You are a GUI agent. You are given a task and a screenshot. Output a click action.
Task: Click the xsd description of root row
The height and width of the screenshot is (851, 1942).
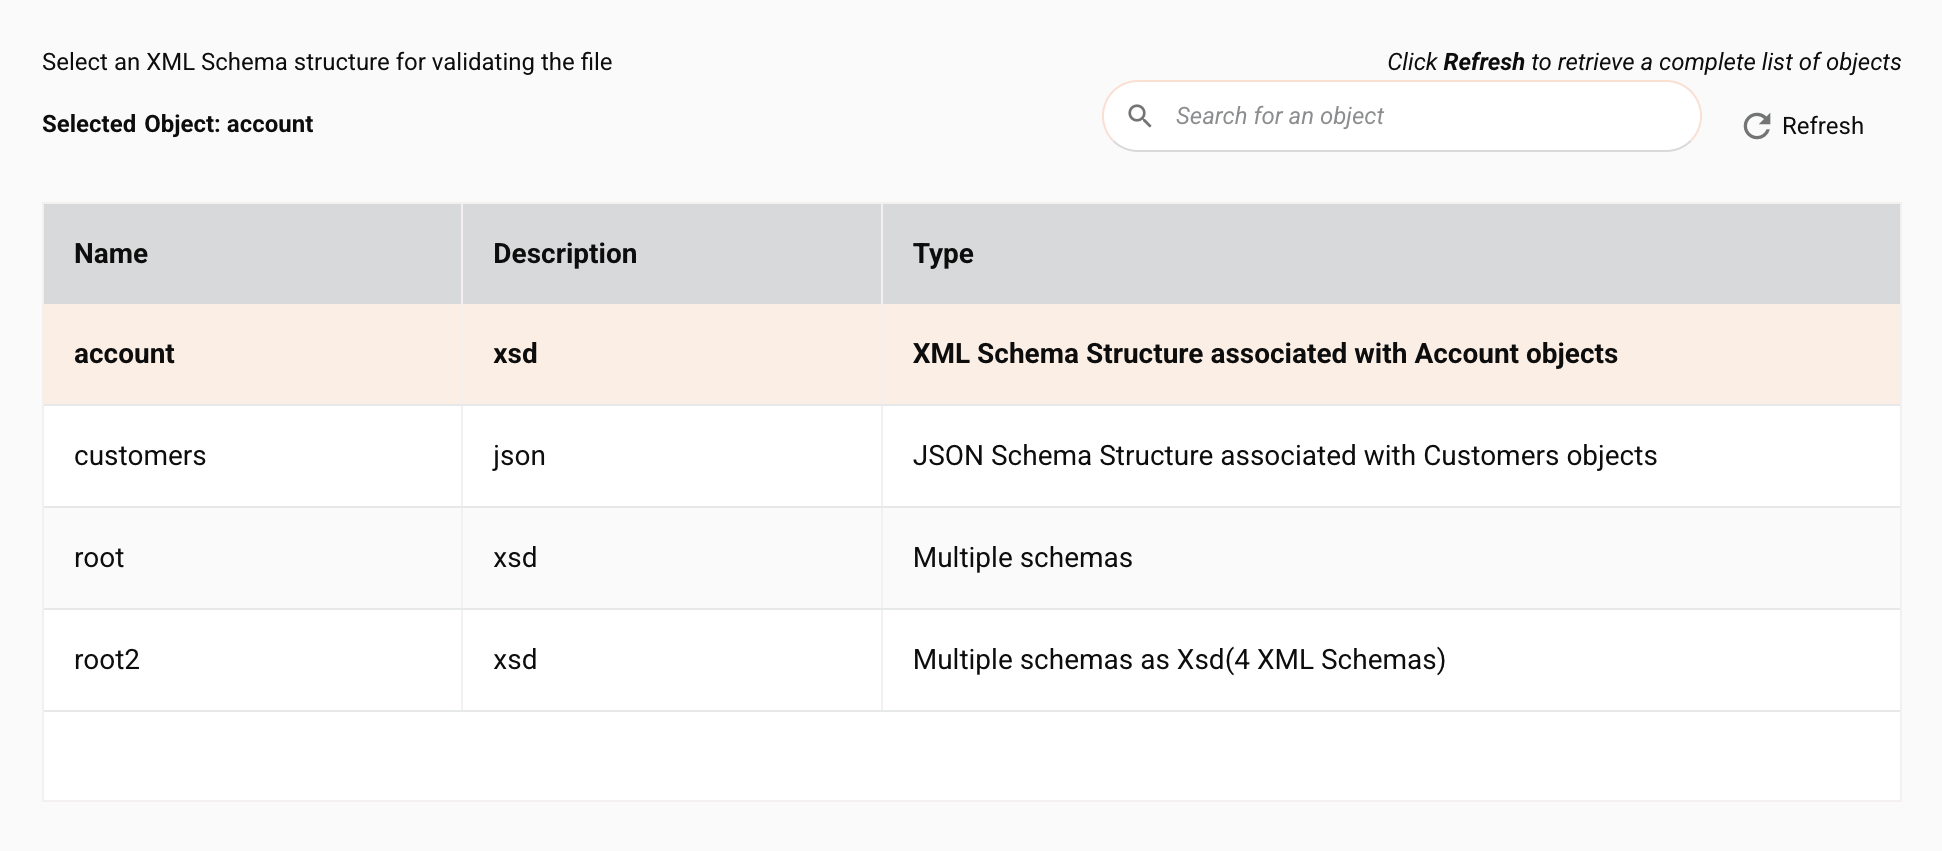pos(515,558)
